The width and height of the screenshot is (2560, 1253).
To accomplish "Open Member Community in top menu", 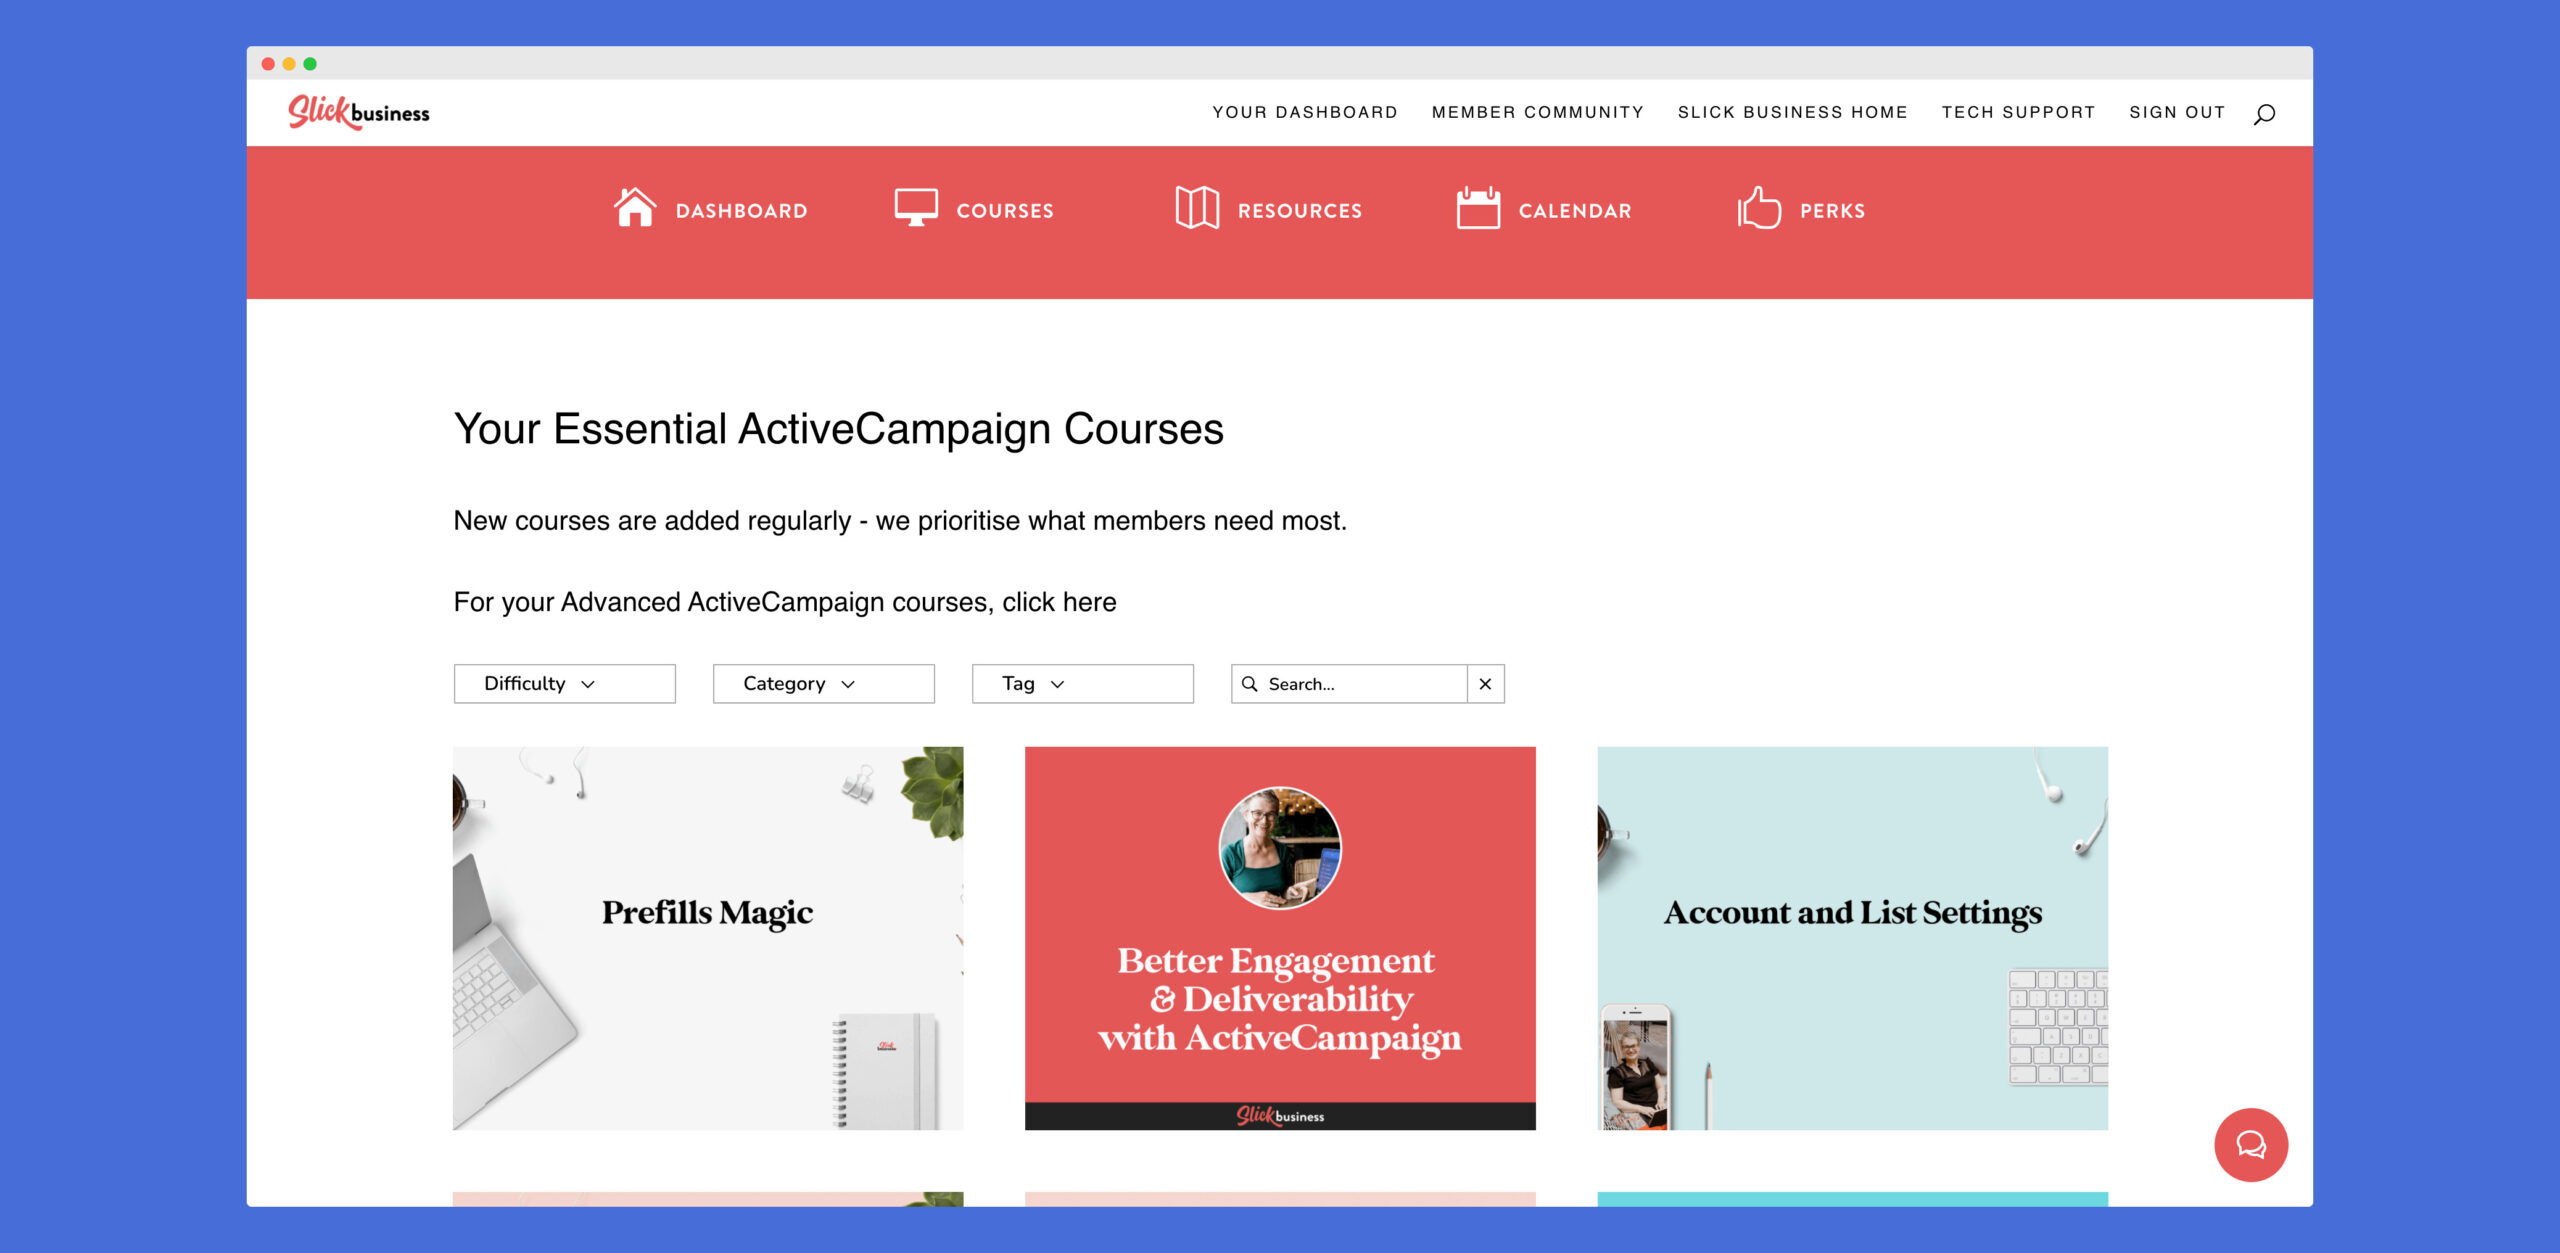I will click(1537, 113).
